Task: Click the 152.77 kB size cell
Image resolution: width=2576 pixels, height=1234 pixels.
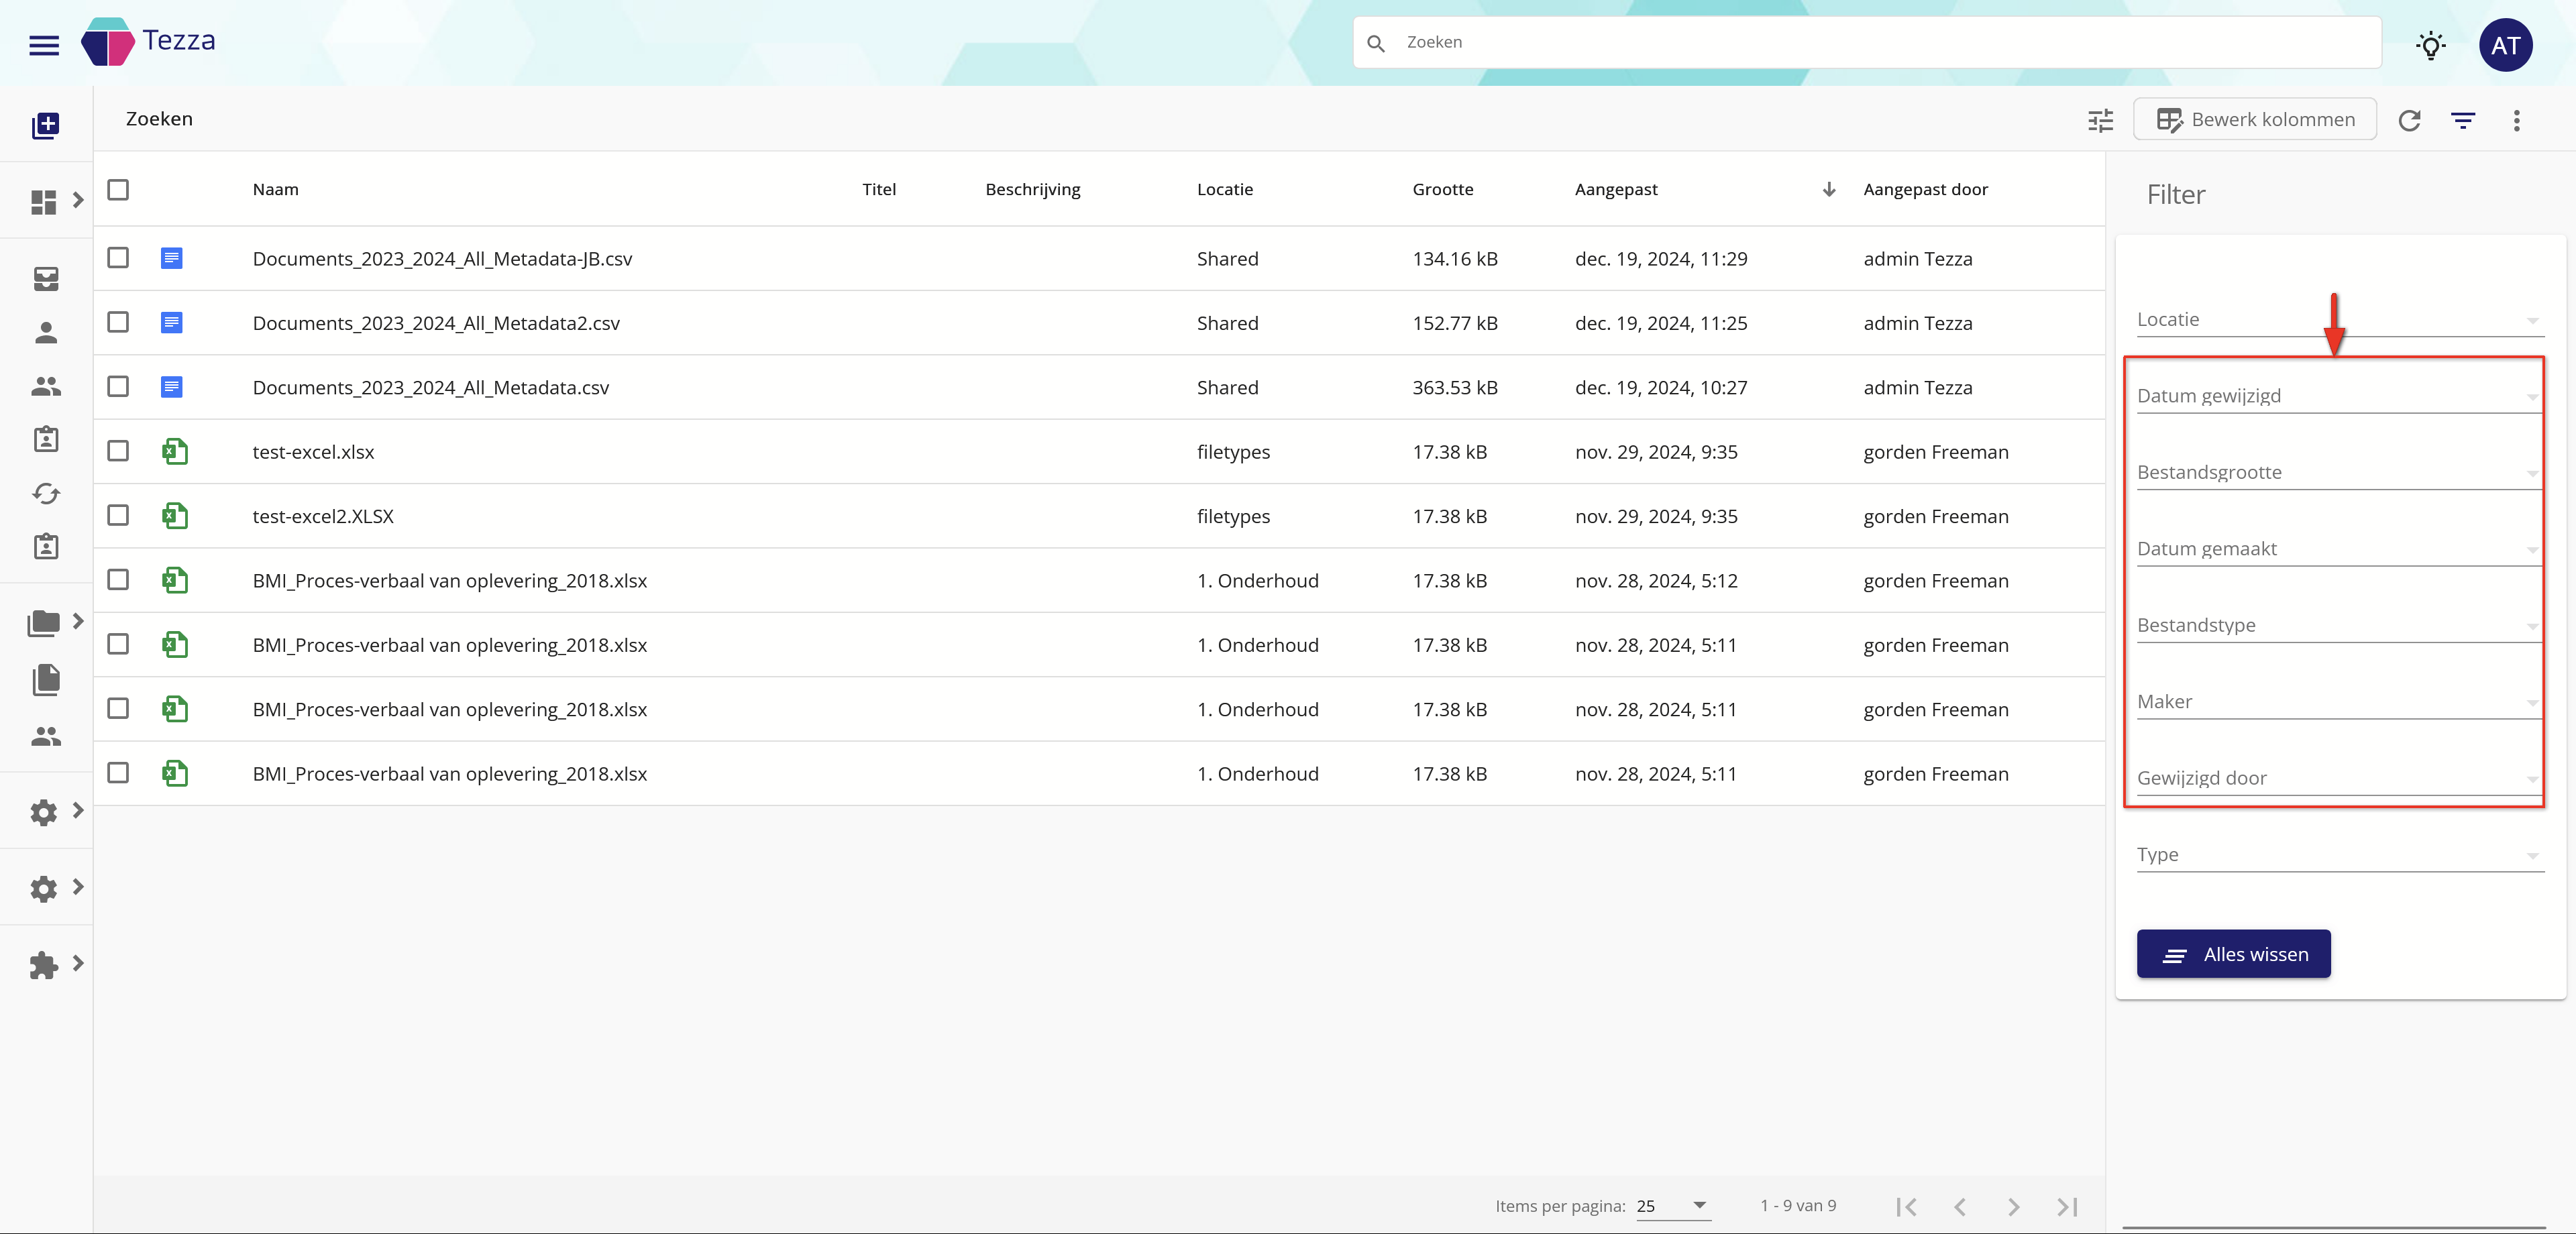Action: coord(1454,323)
